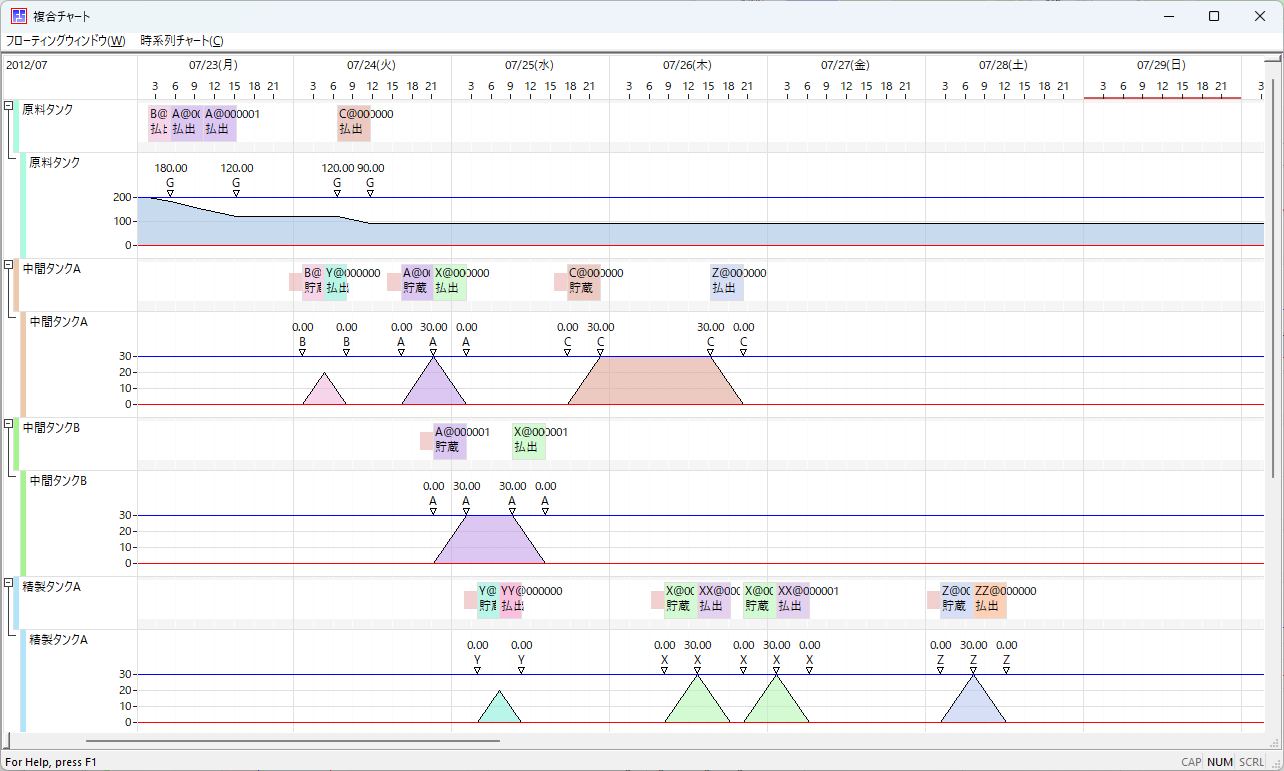The width and height of the screenshot is (1284, 771).
Task: Click the 07/25(水) date header
Action: pyautogui.click(x=530, y=65)
